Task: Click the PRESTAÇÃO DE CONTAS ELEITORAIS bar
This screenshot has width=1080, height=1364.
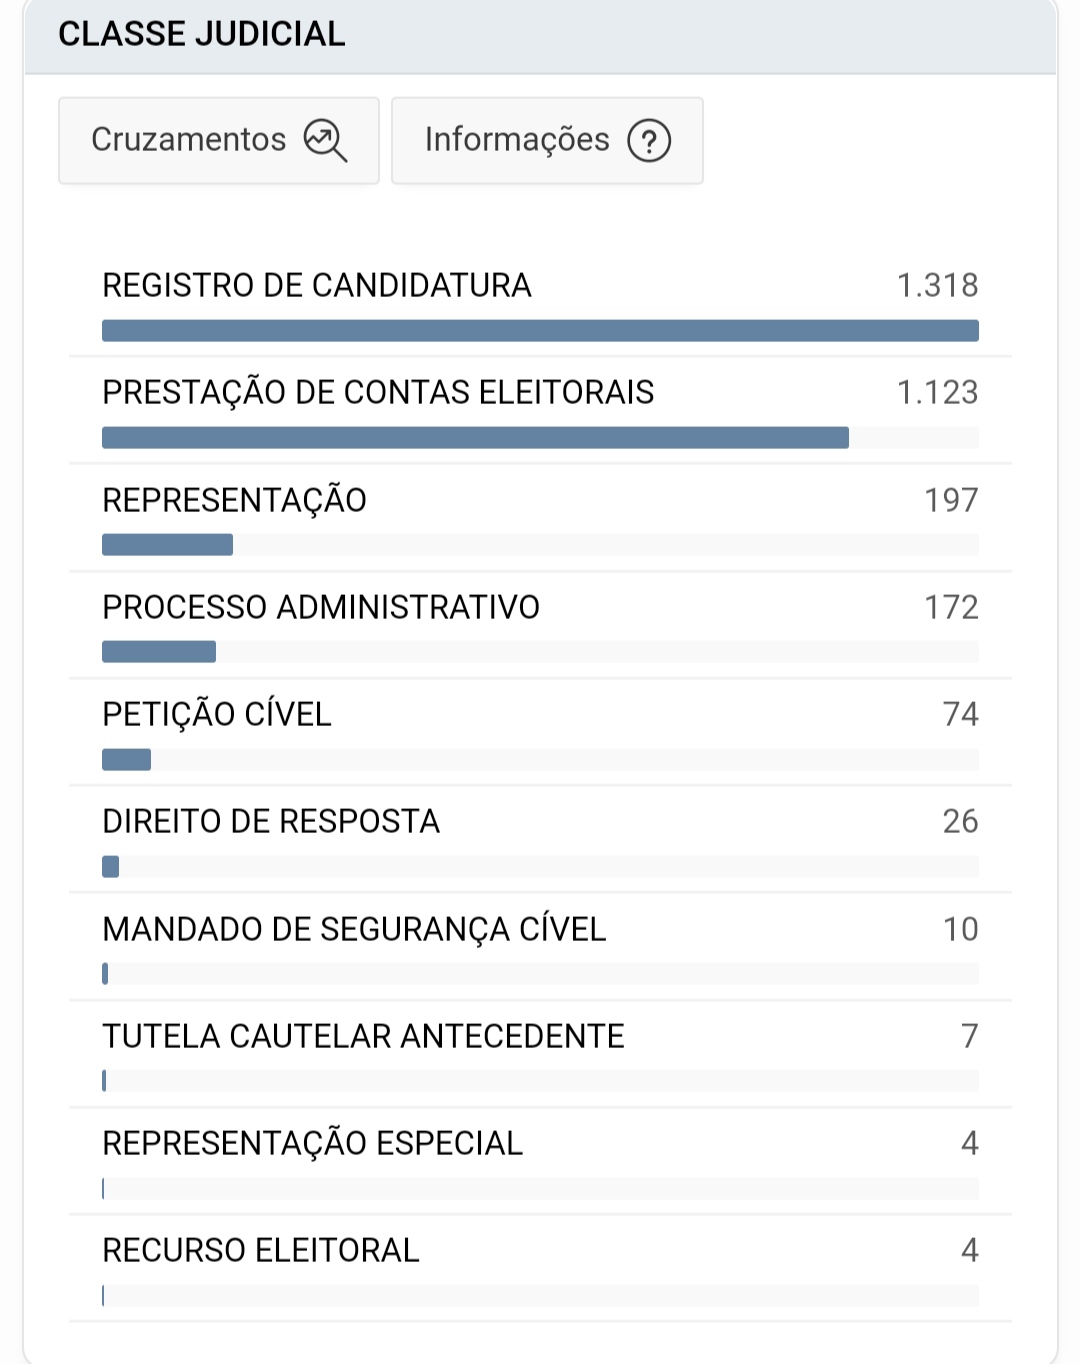Action: [475, 438]
